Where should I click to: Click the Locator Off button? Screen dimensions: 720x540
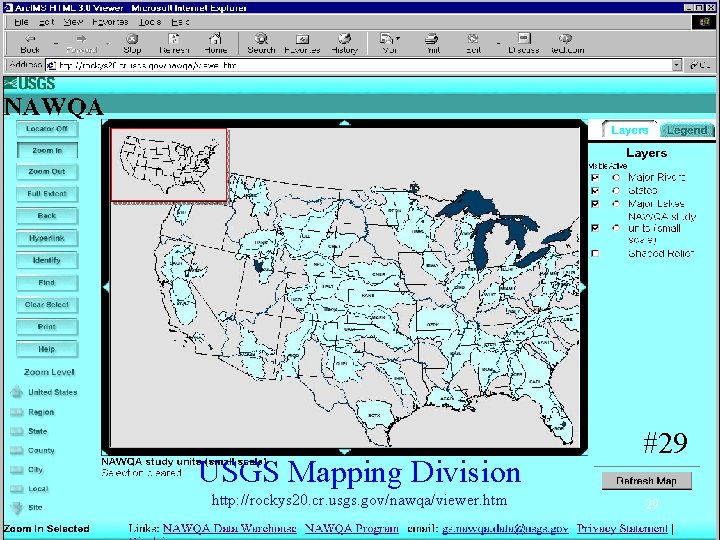click(47, 129)
